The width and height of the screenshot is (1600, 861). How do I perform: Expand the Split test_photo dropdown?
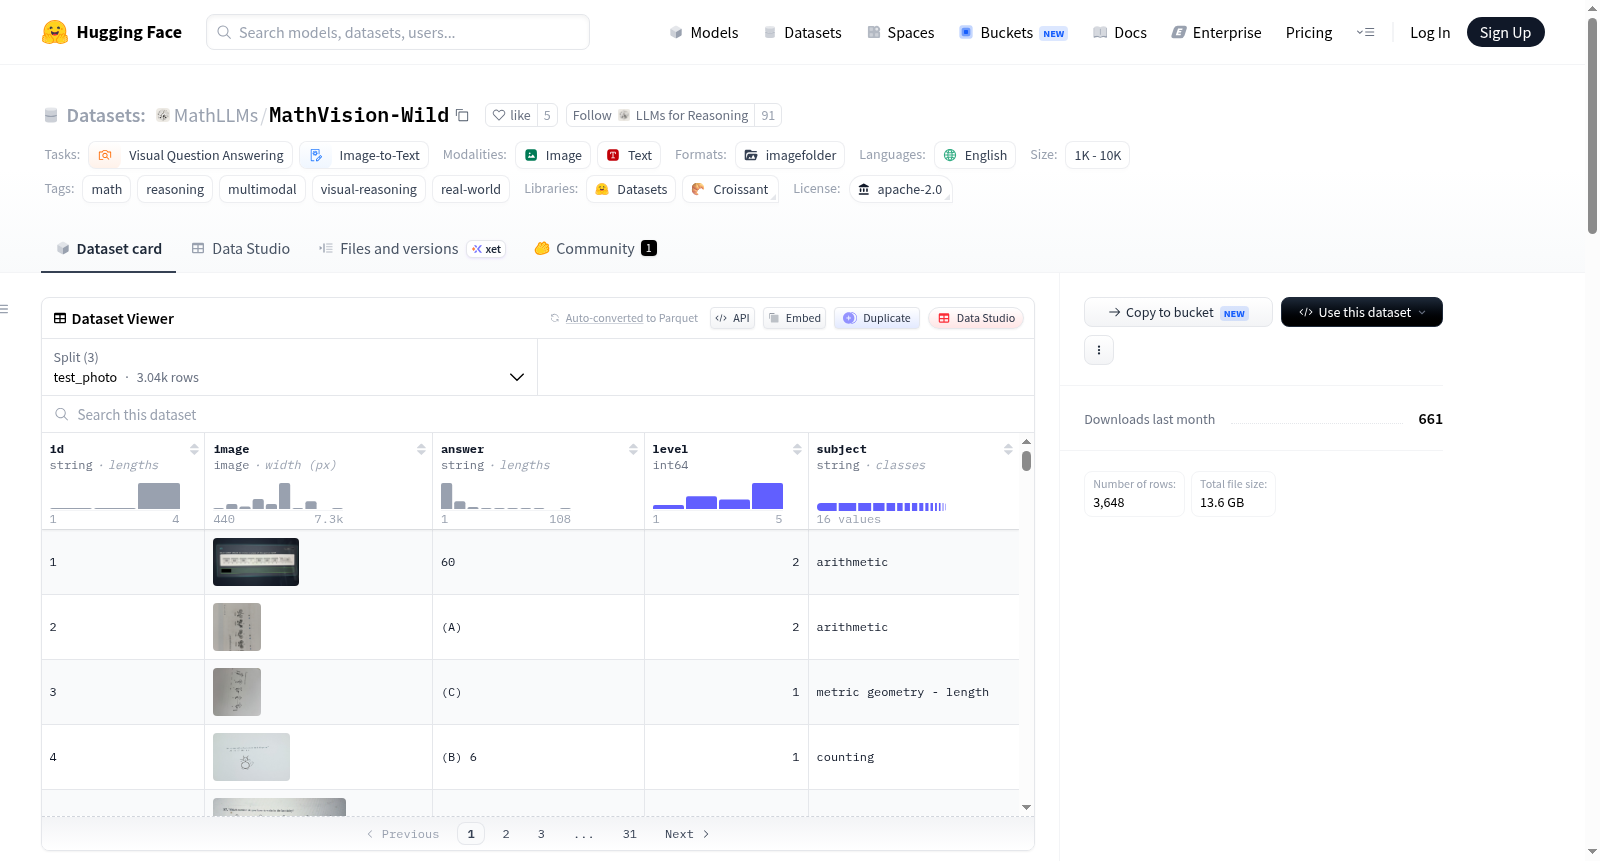click(290, 367)
